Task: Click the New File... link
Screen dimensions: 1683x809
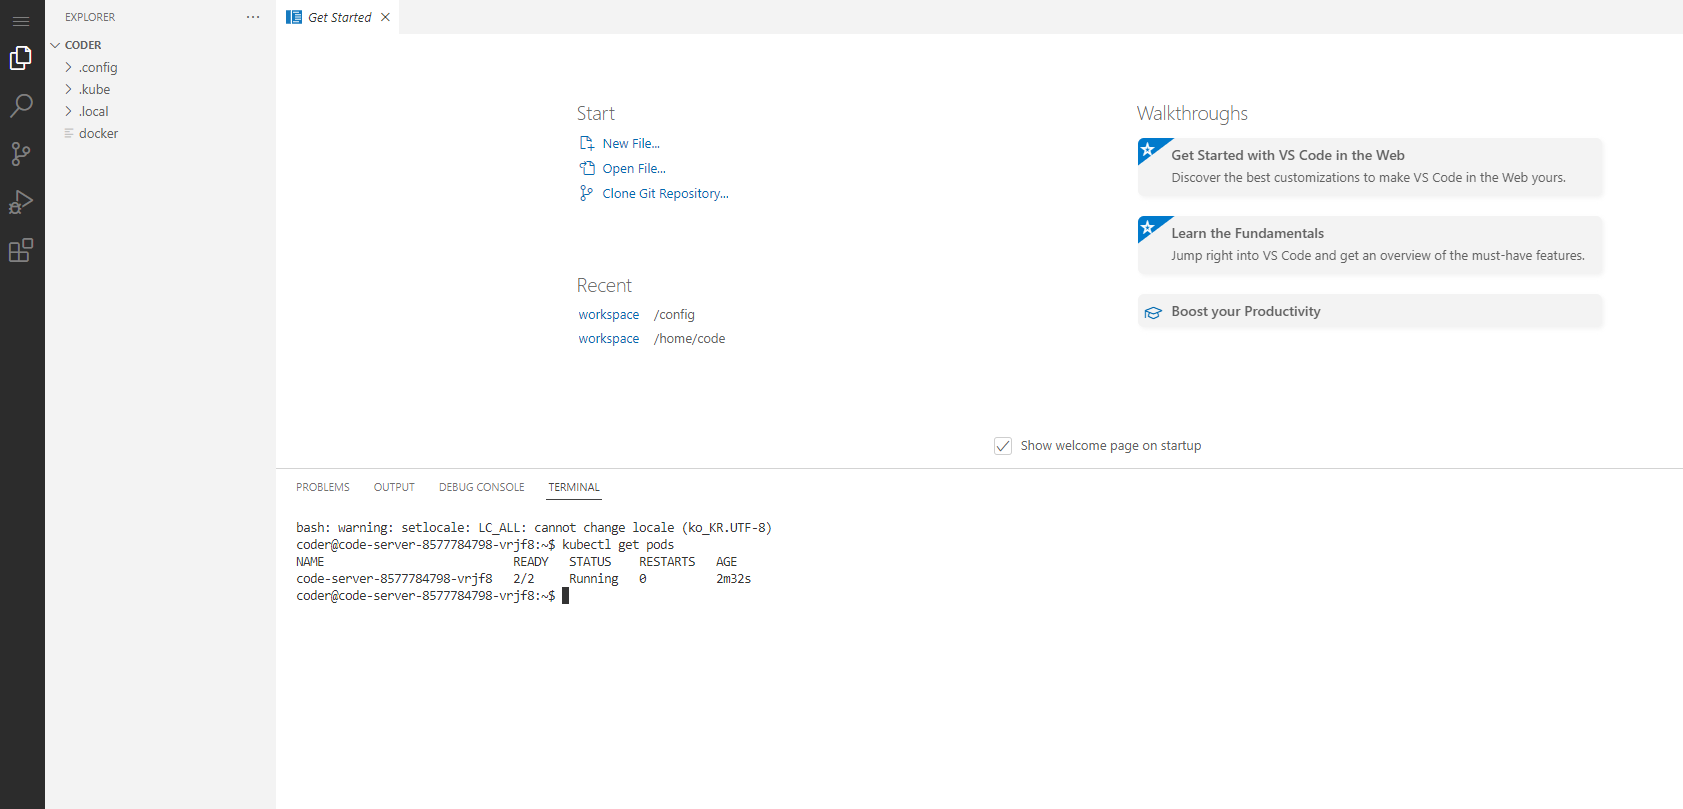Action: 631,143
